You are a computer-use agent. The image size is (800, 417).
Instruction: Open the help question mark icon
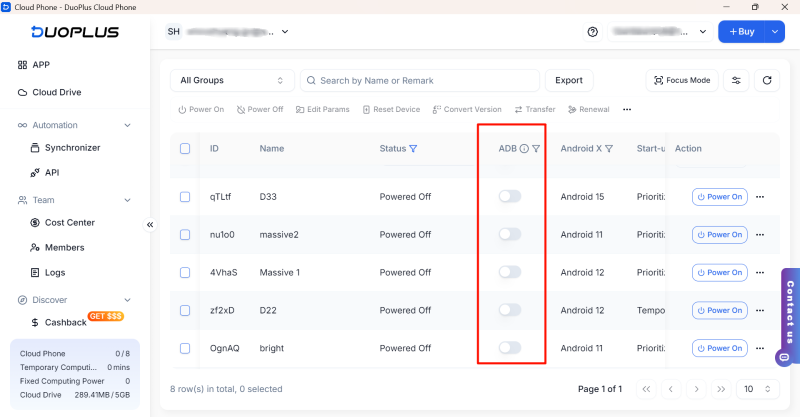point(592,32)
